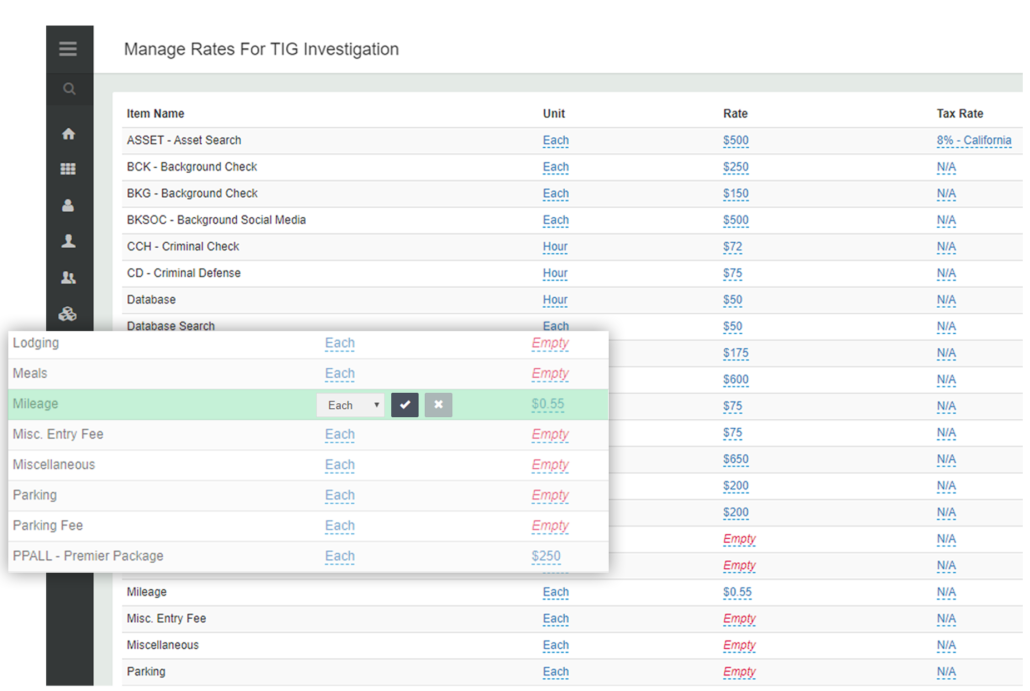
Task: Cancel Mileage unit edit with X
Action: 438,405
